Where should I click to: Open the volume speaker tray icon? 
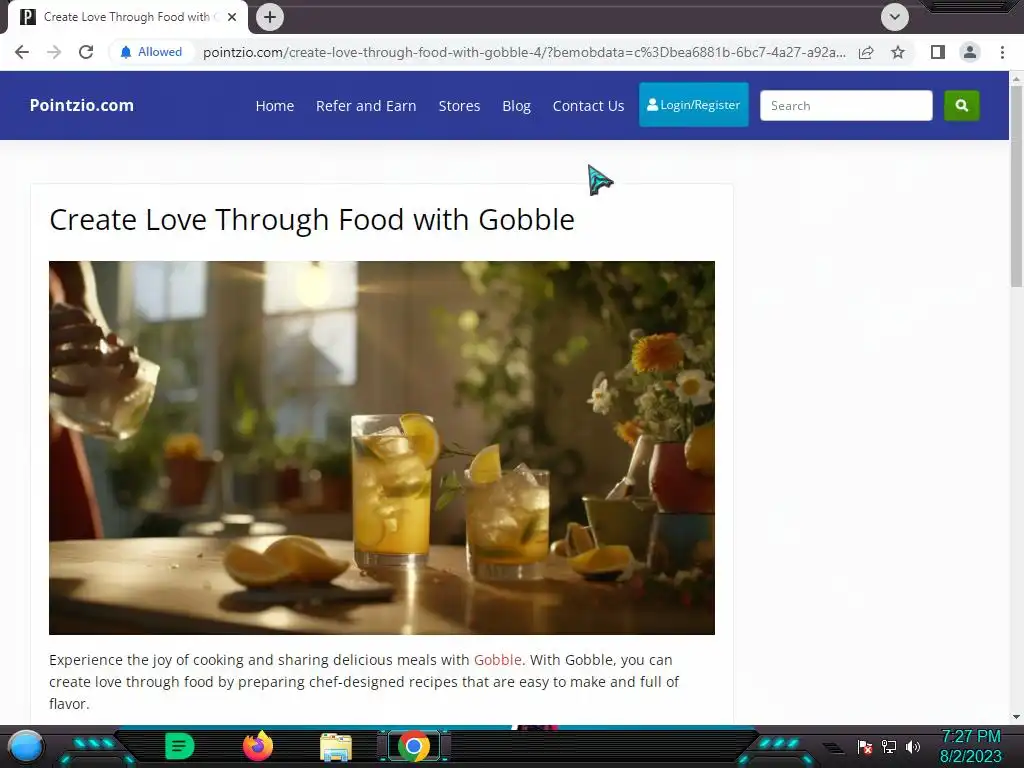pyautogui.click(x=913, y=747)
